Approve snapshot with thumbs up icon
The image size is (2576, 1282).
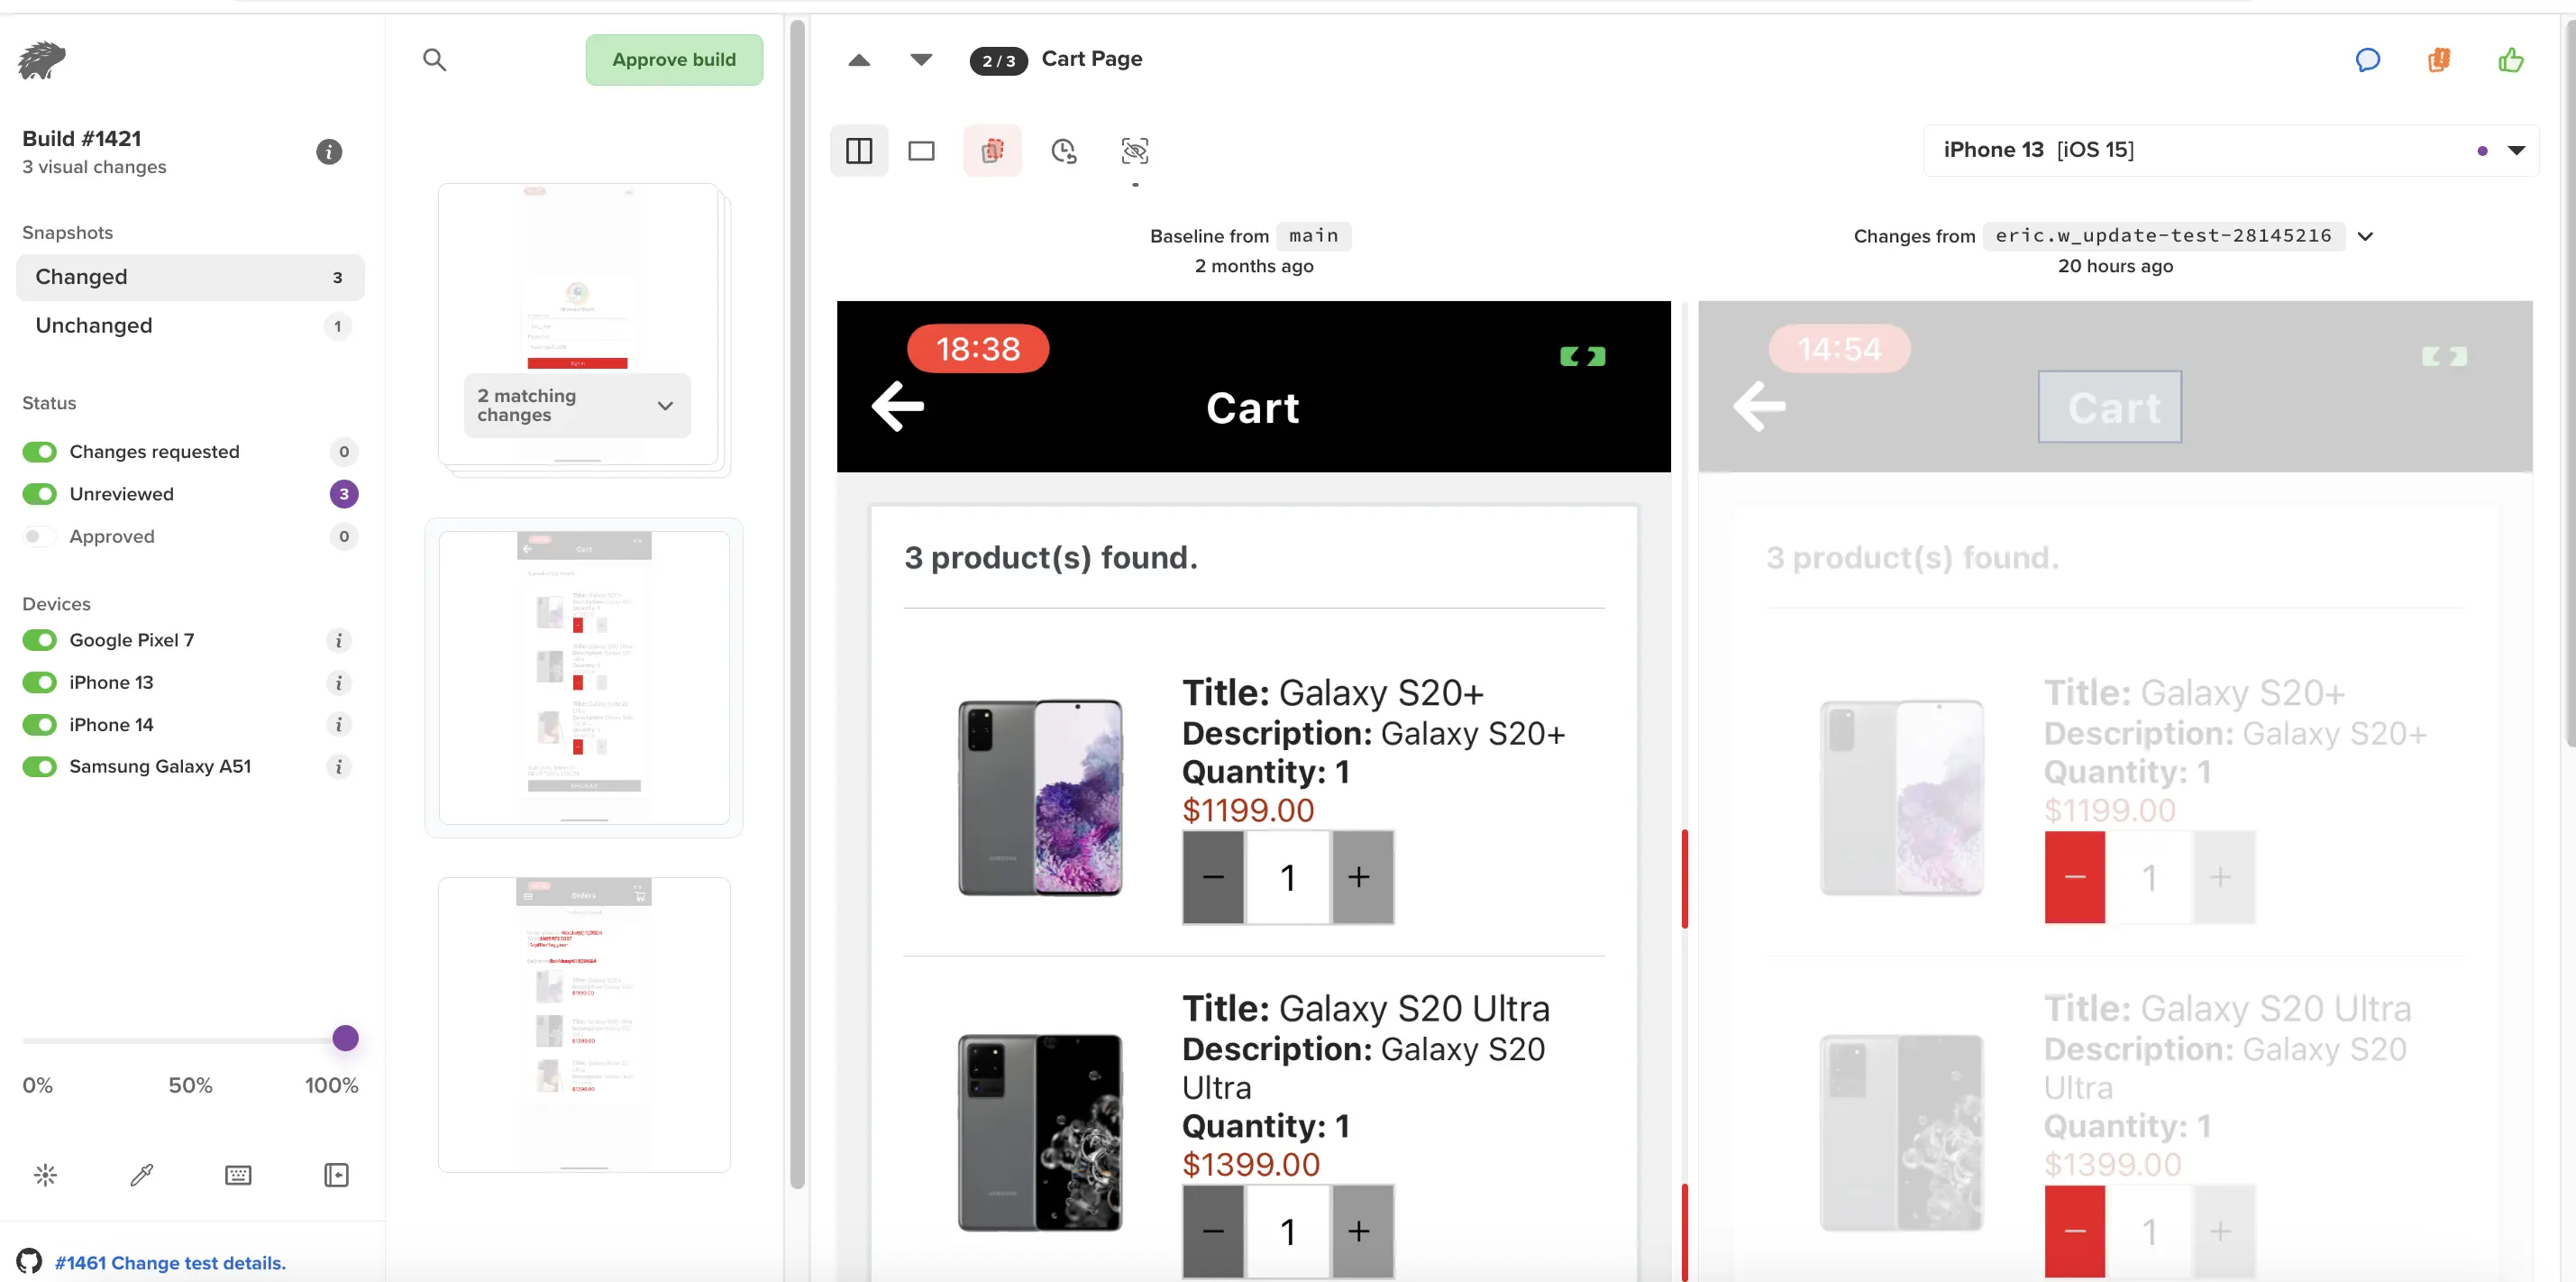(2511, 60)
